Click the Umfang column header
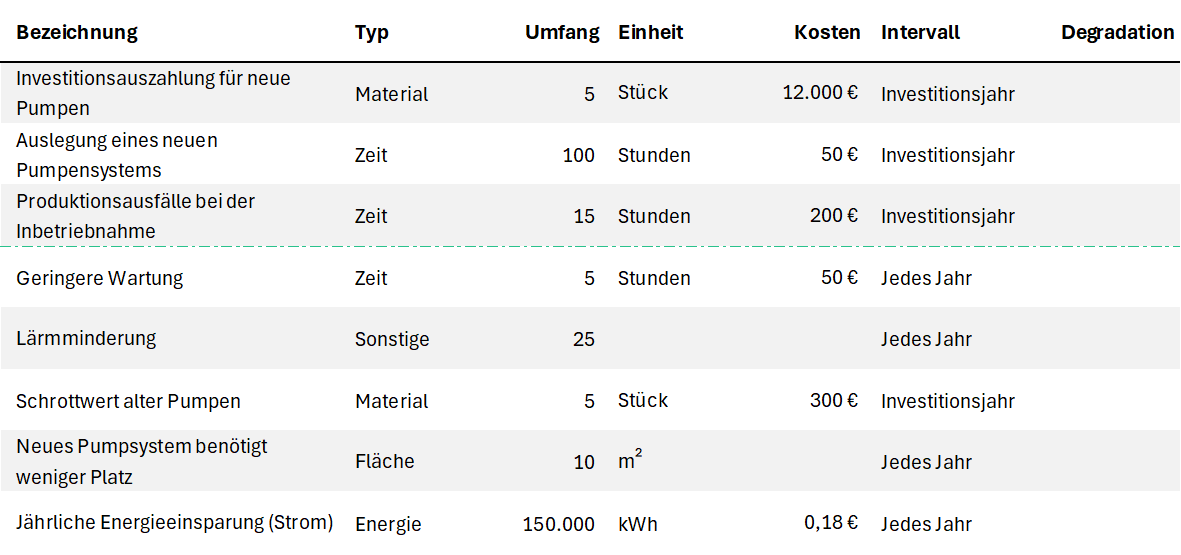This screenshot has width=1181, height=555. point(562,32)
